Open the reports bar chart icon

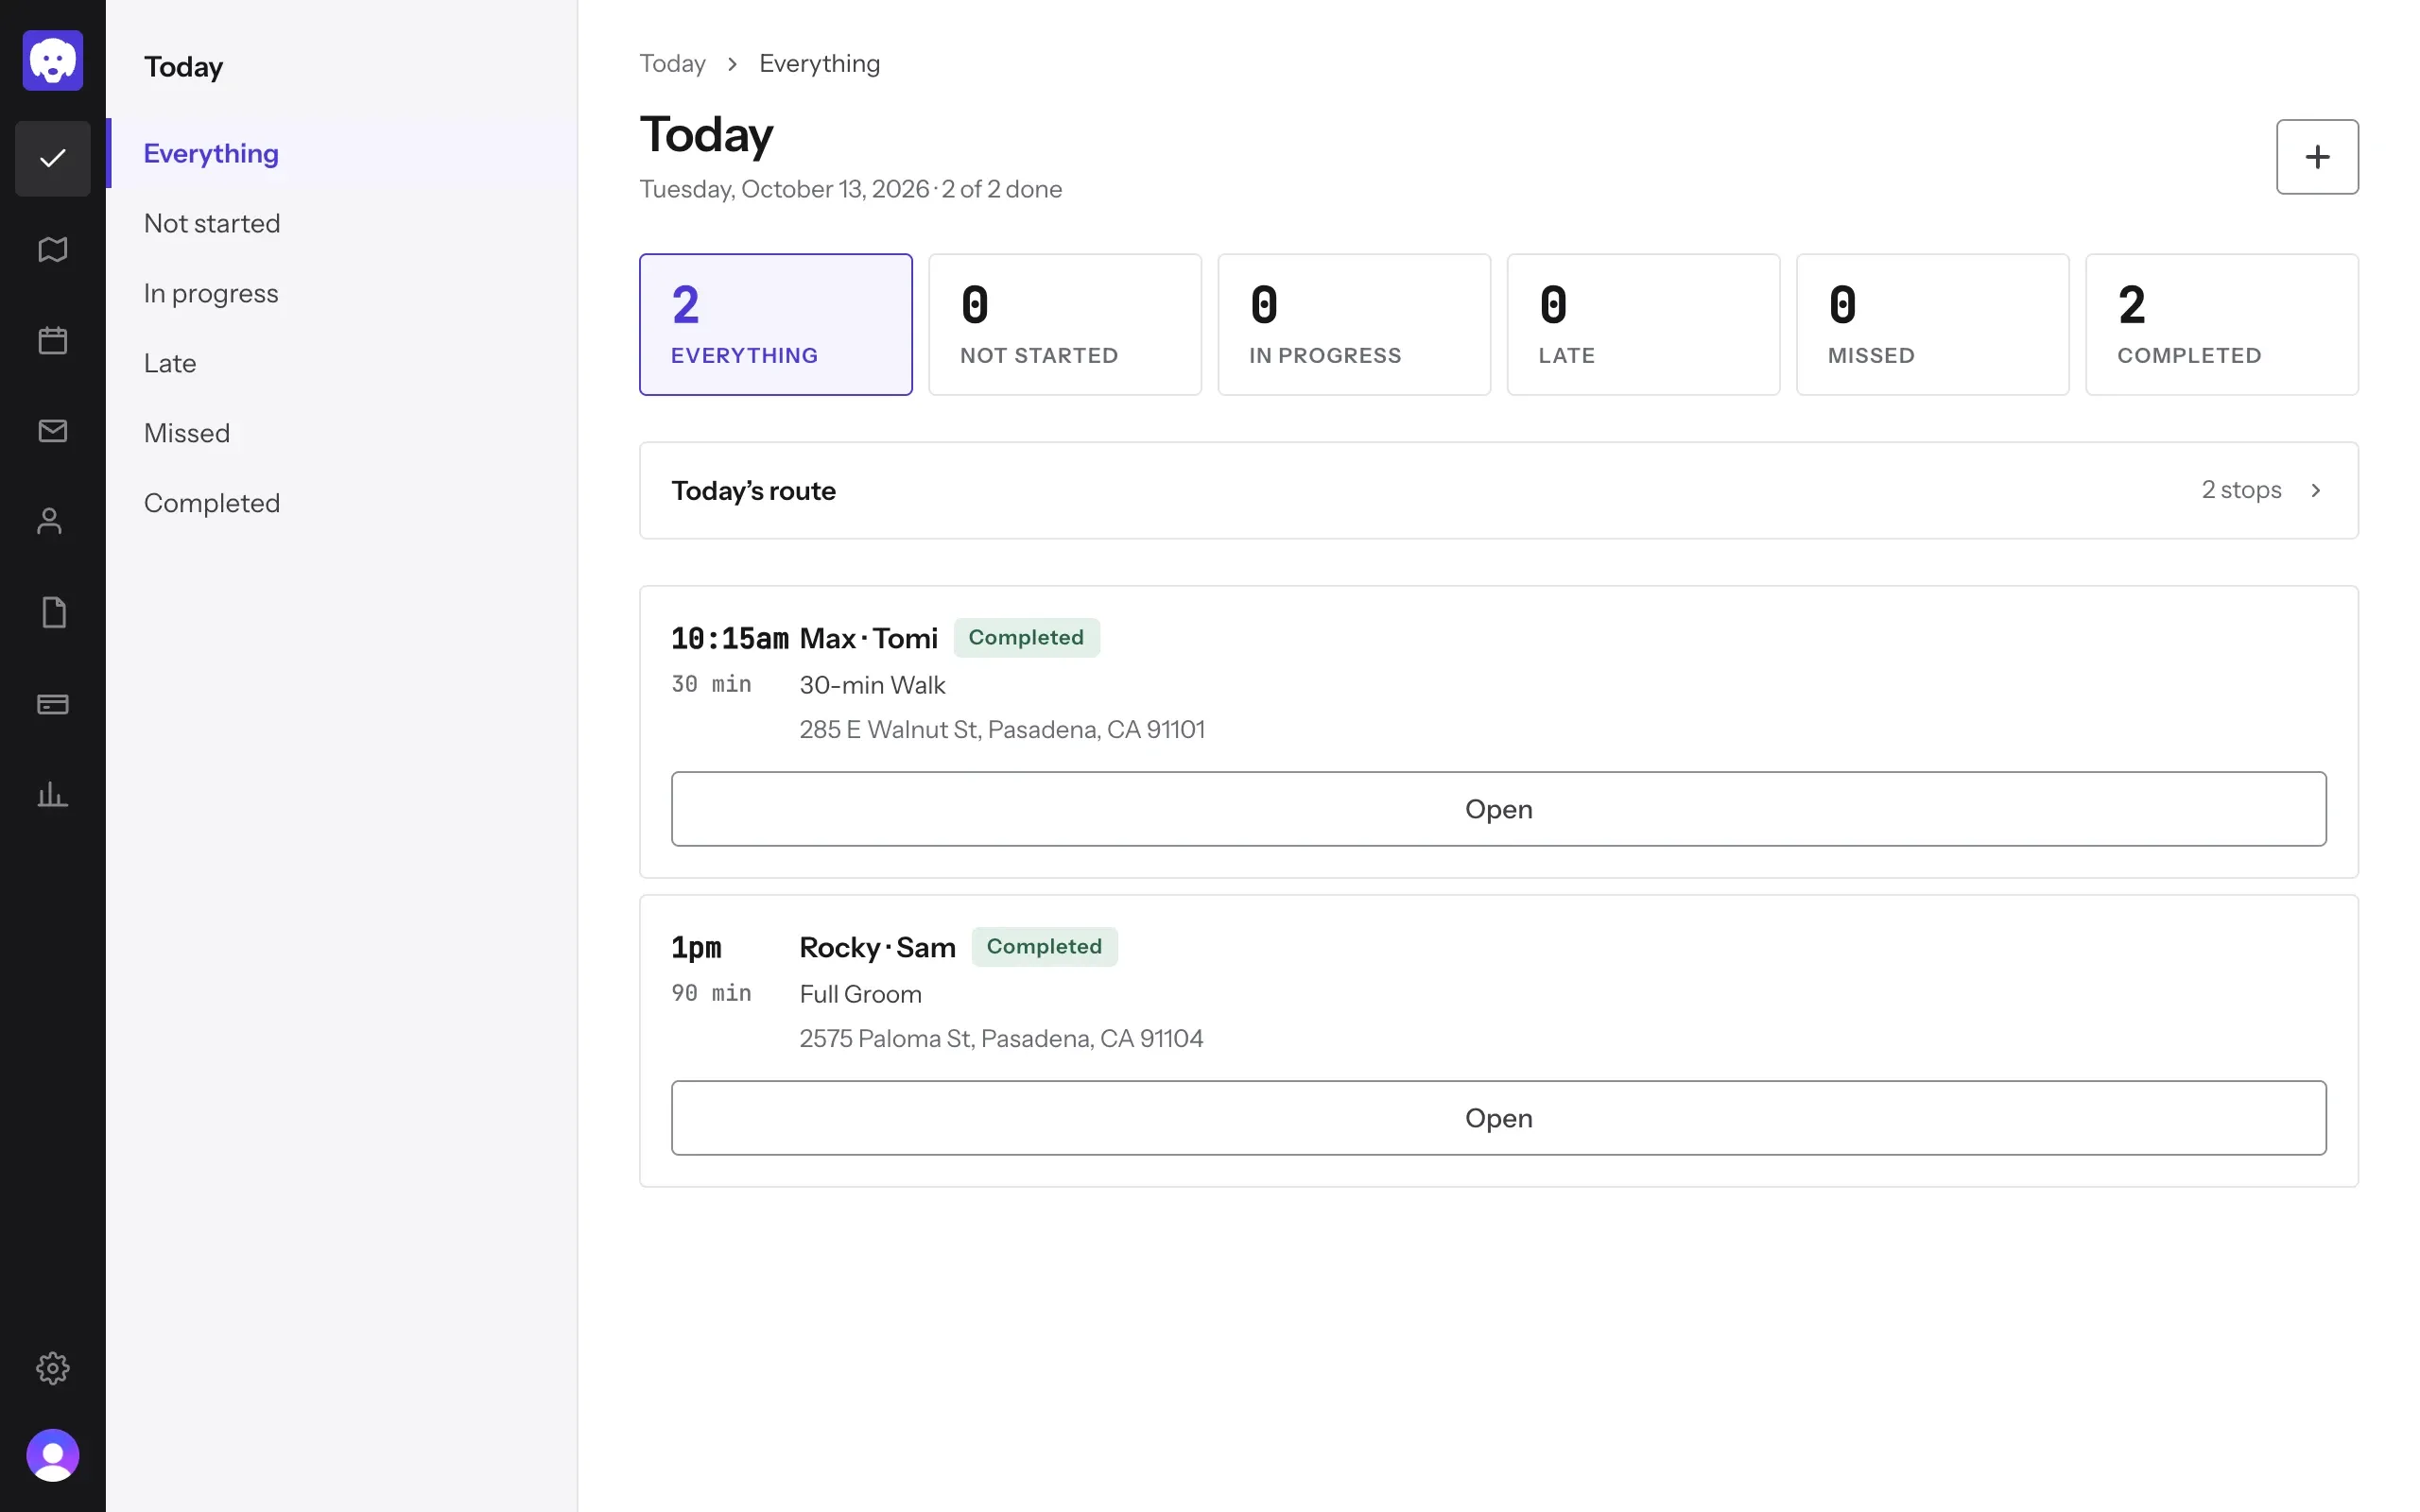click(x=52, y=795)
